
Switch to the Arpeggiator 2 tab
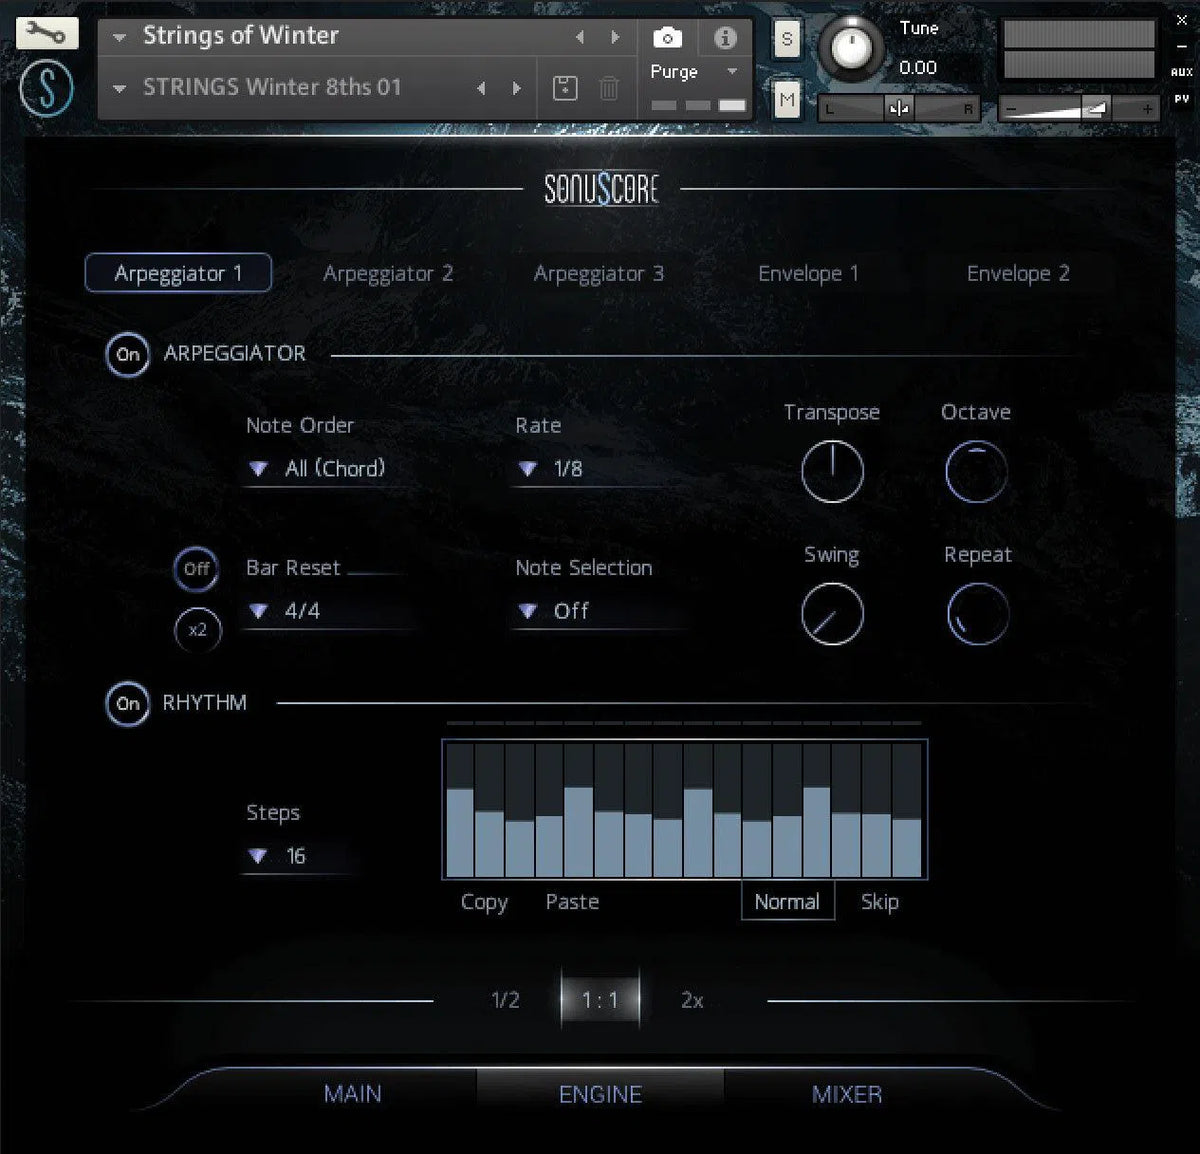click(x=389, y=273)
